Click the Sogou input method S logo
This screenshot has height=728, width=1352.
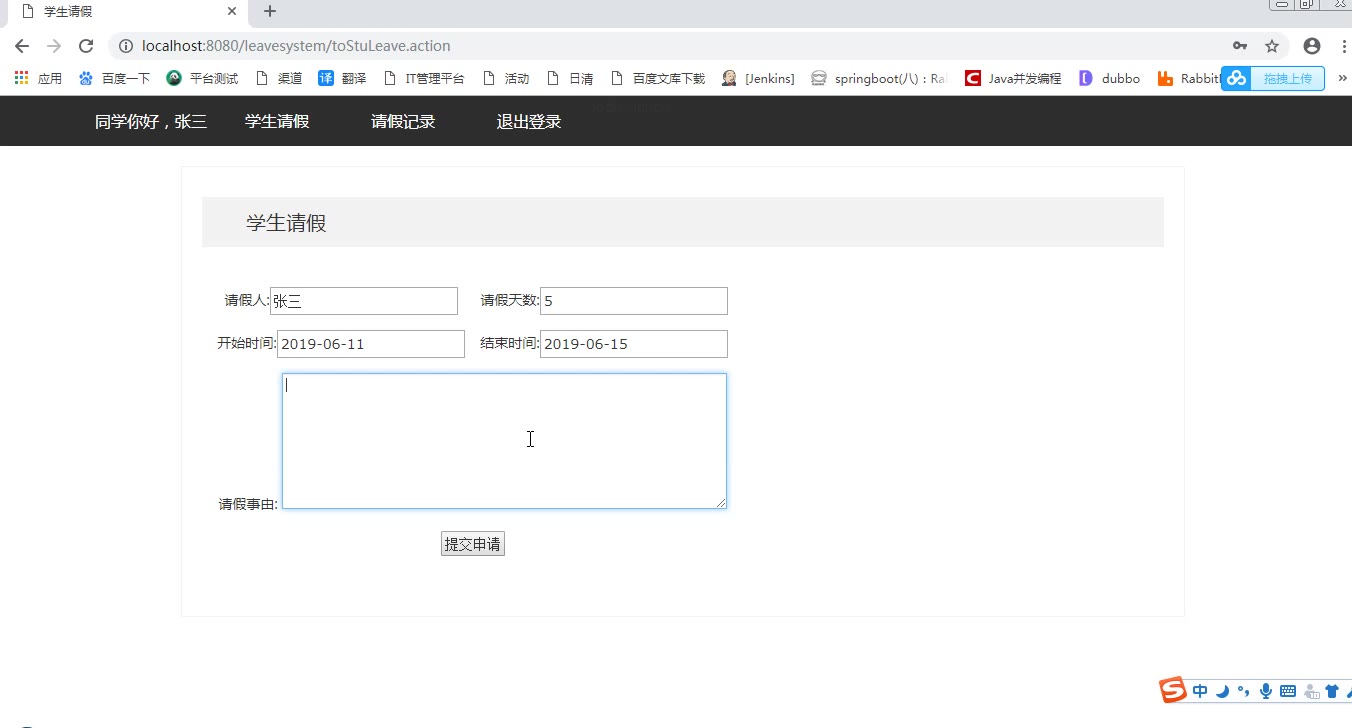pyautogui.click(x=1173, y=690)
